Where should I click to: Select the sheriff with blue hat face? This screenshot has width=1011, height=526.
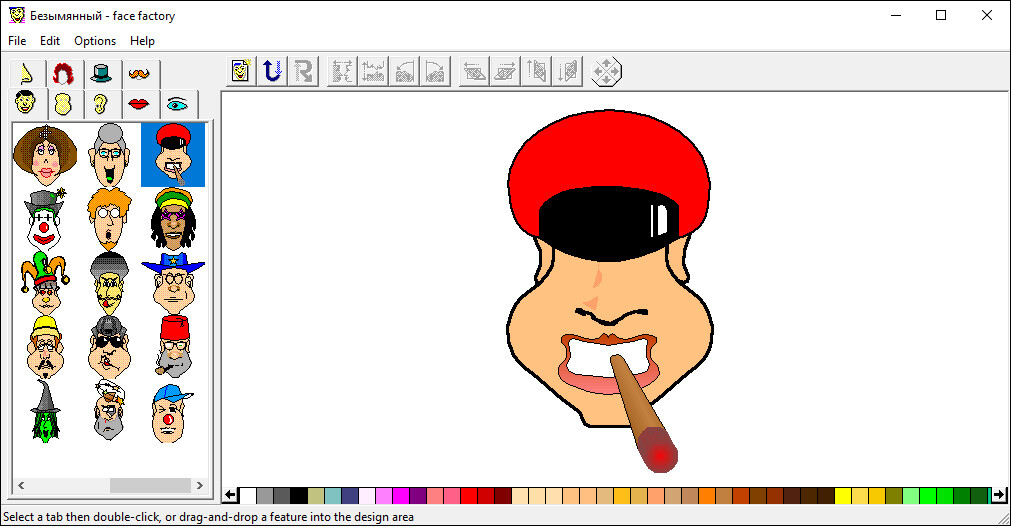(x=173, y=283)
